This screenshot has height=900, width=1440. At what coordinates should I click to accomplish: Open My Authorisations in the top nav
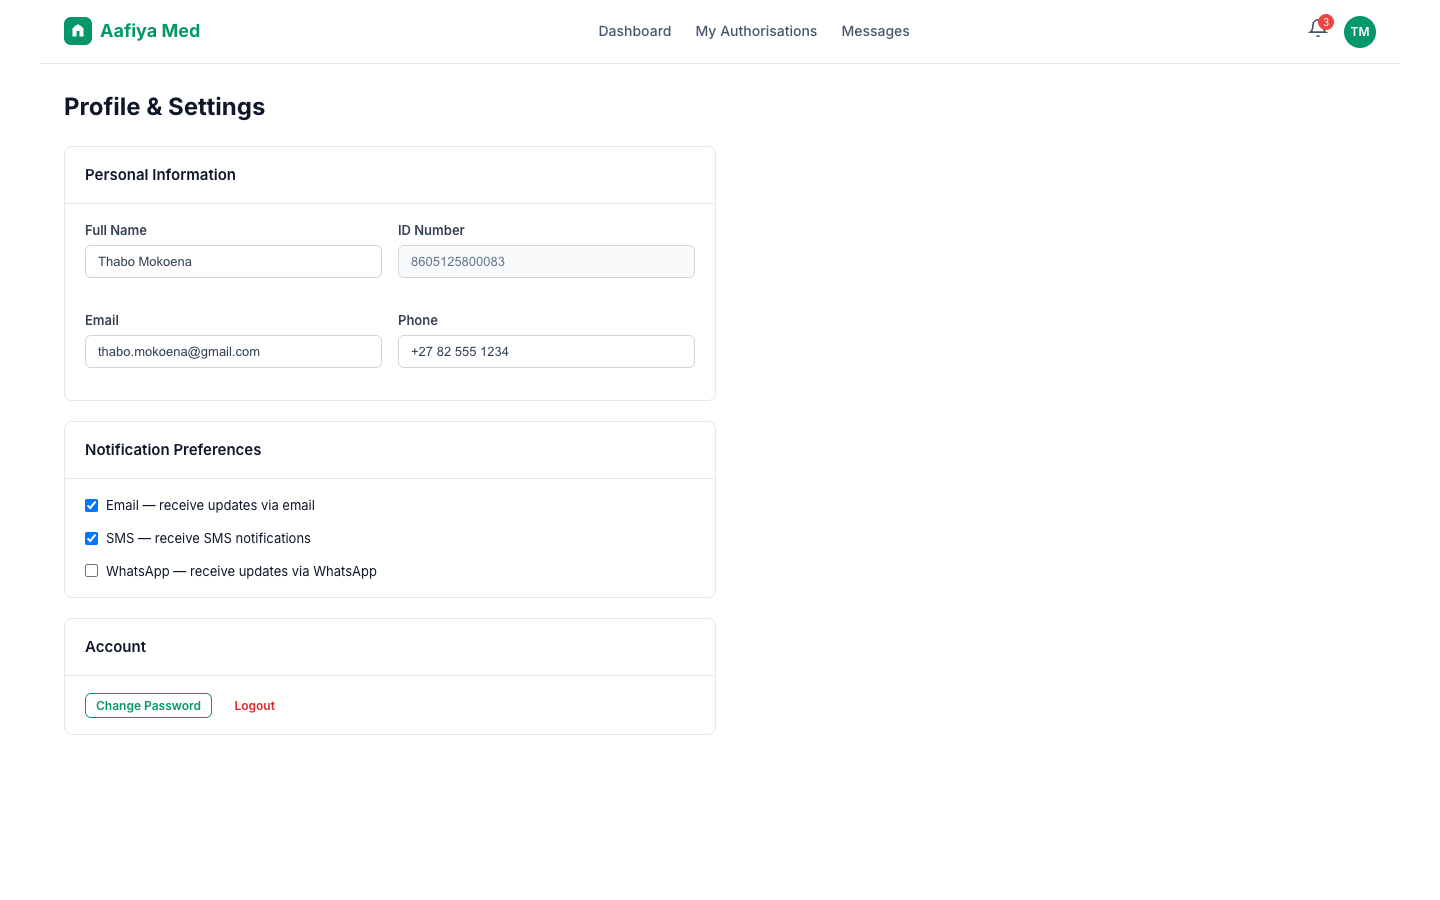756,31
